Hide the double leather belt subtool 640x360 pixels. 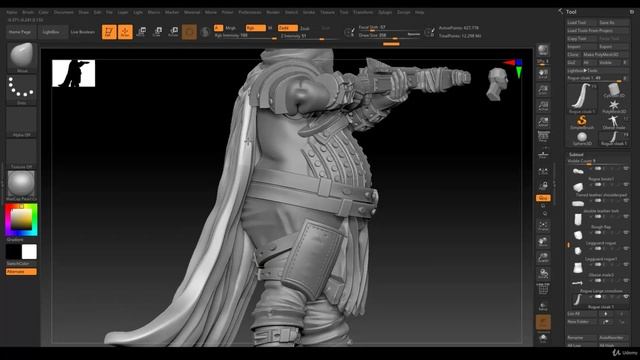626,200
